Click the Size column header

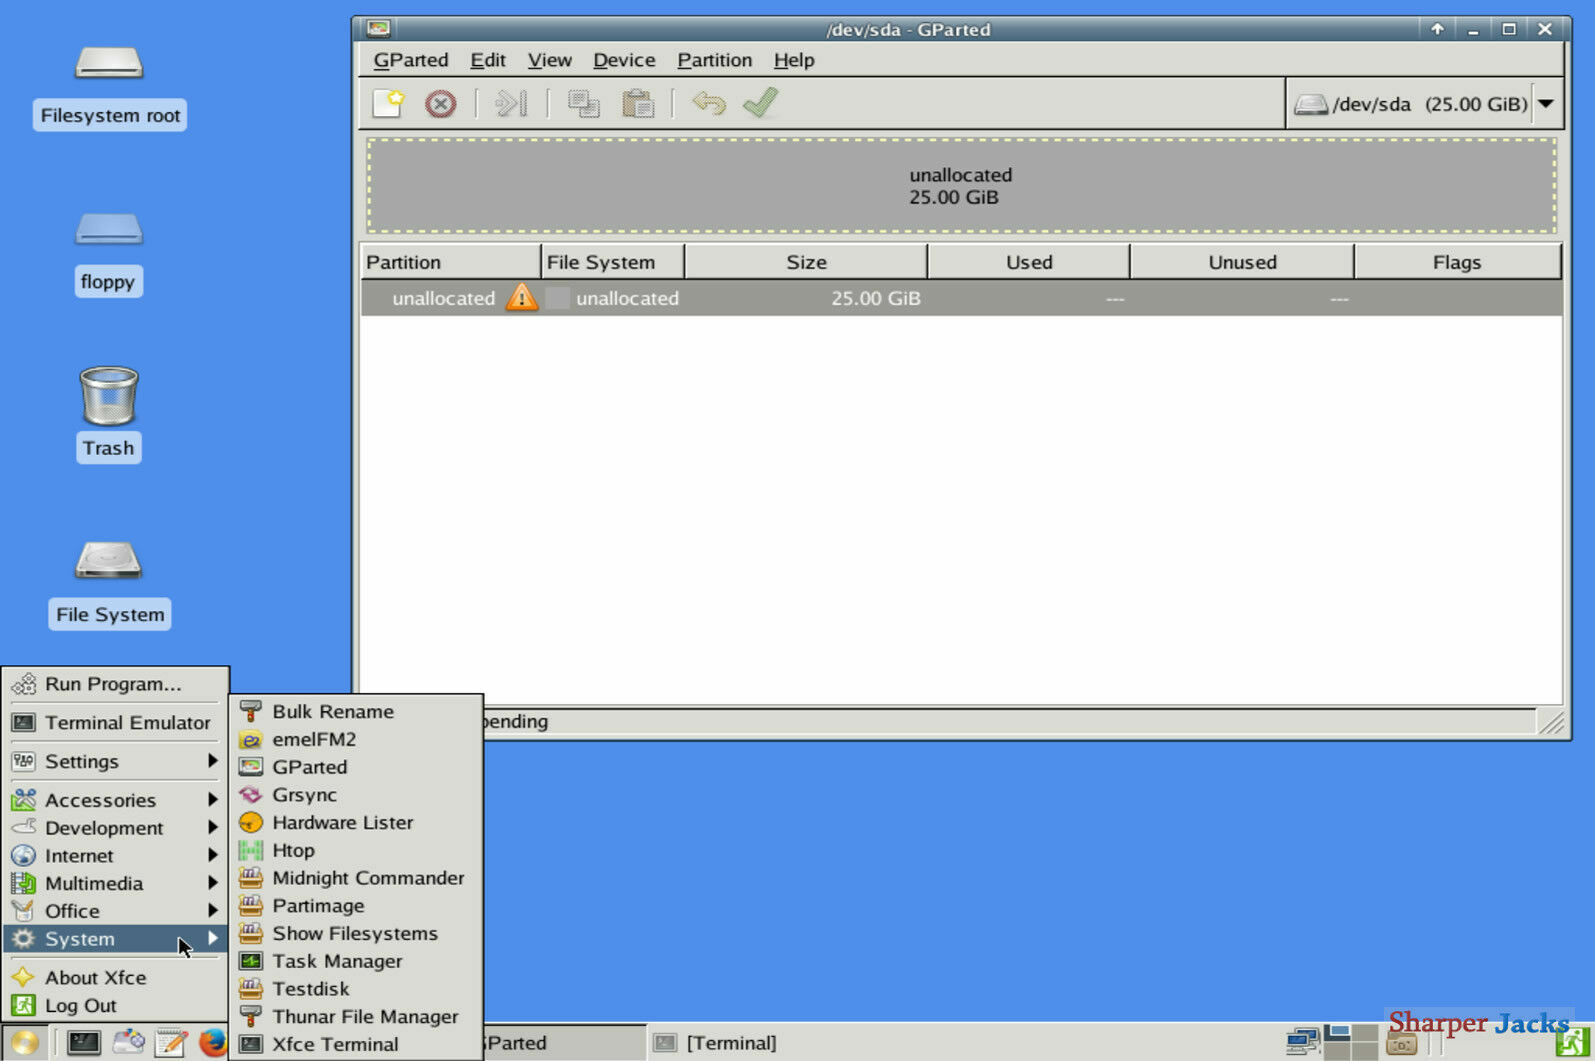pyautogui.click(x=806, y=262)
